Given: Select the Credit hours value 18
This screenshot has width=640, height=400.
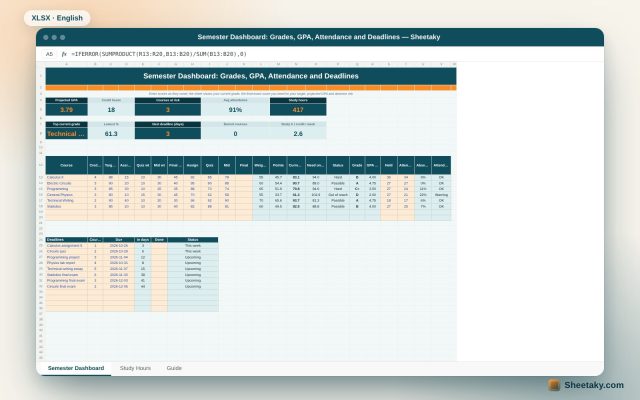Looking at the screenshot, I should coord(111,109).
